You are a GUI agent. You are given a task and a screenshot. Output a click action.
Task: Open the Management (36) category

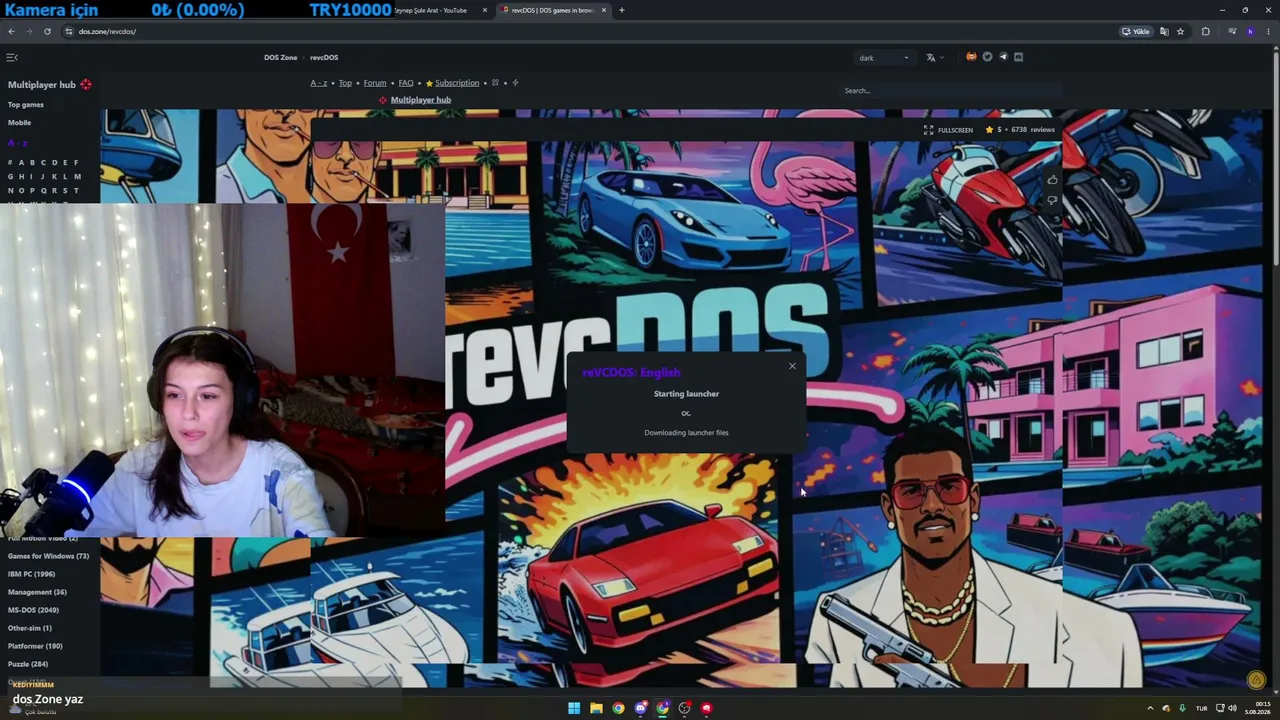(x=37, y=592)
